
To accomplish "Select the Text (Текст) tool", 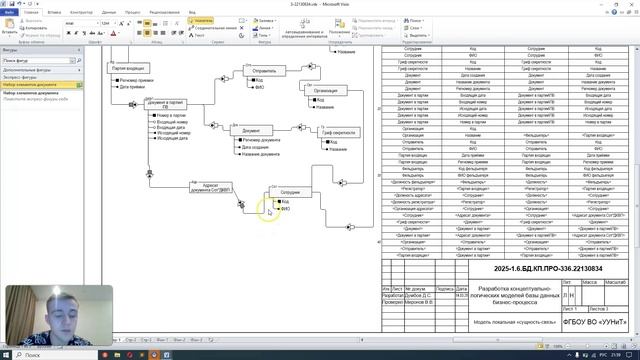I will (196, 36).
